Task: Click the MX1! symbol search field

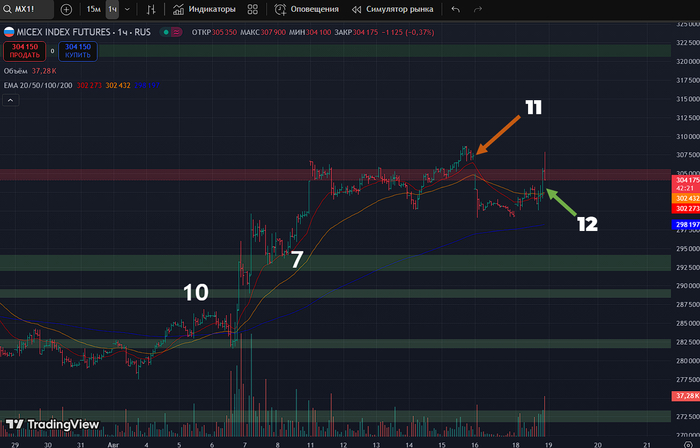Action: click(x=28, y=9)
